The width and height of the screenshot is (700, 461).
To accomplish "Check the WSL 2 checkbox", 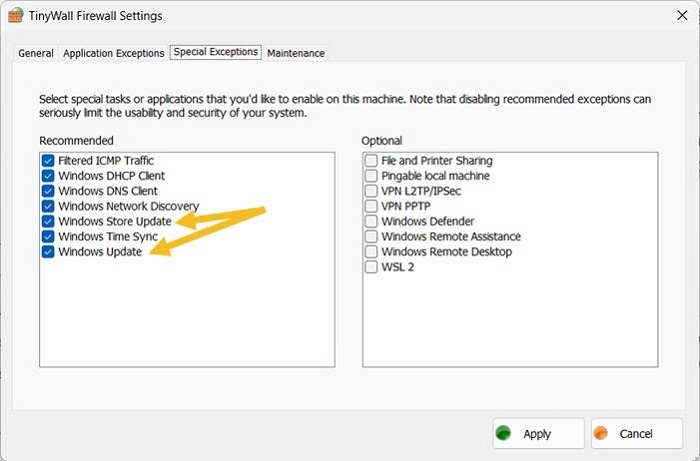I will coord(371,267).
